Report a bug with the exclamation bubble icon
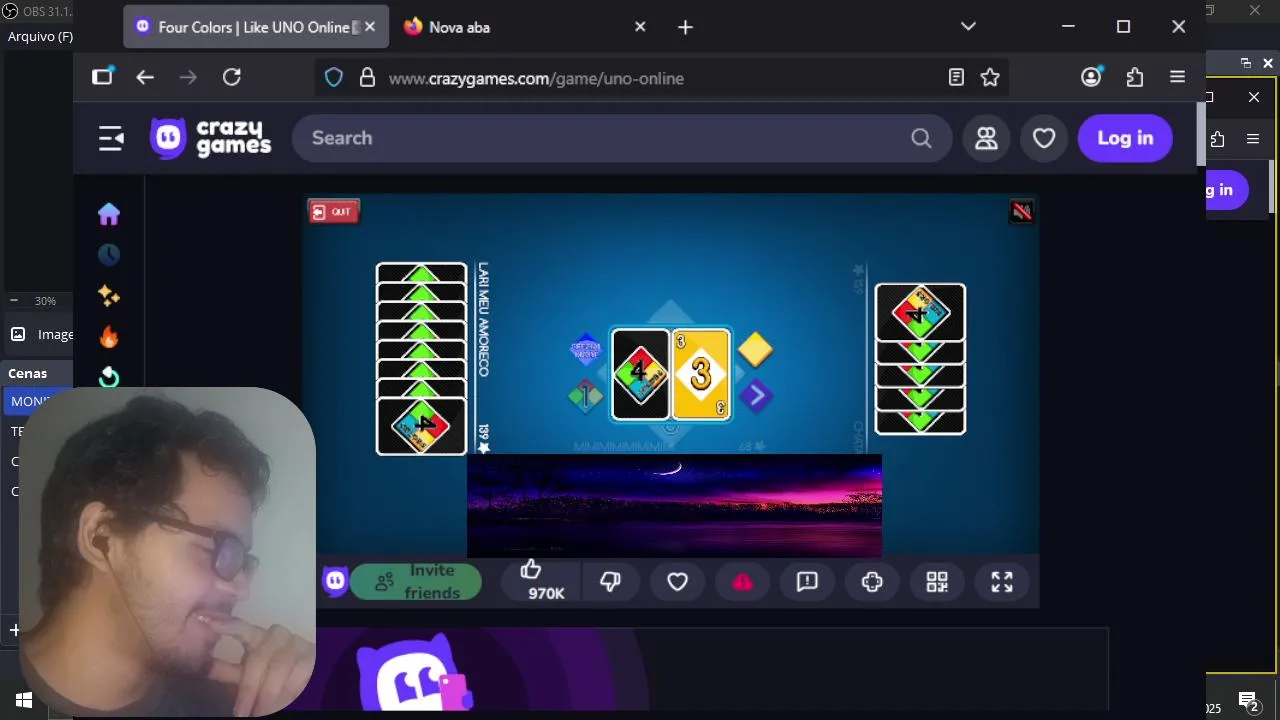The height and width of the screenshot is (720, 1280). click(807, 582)
